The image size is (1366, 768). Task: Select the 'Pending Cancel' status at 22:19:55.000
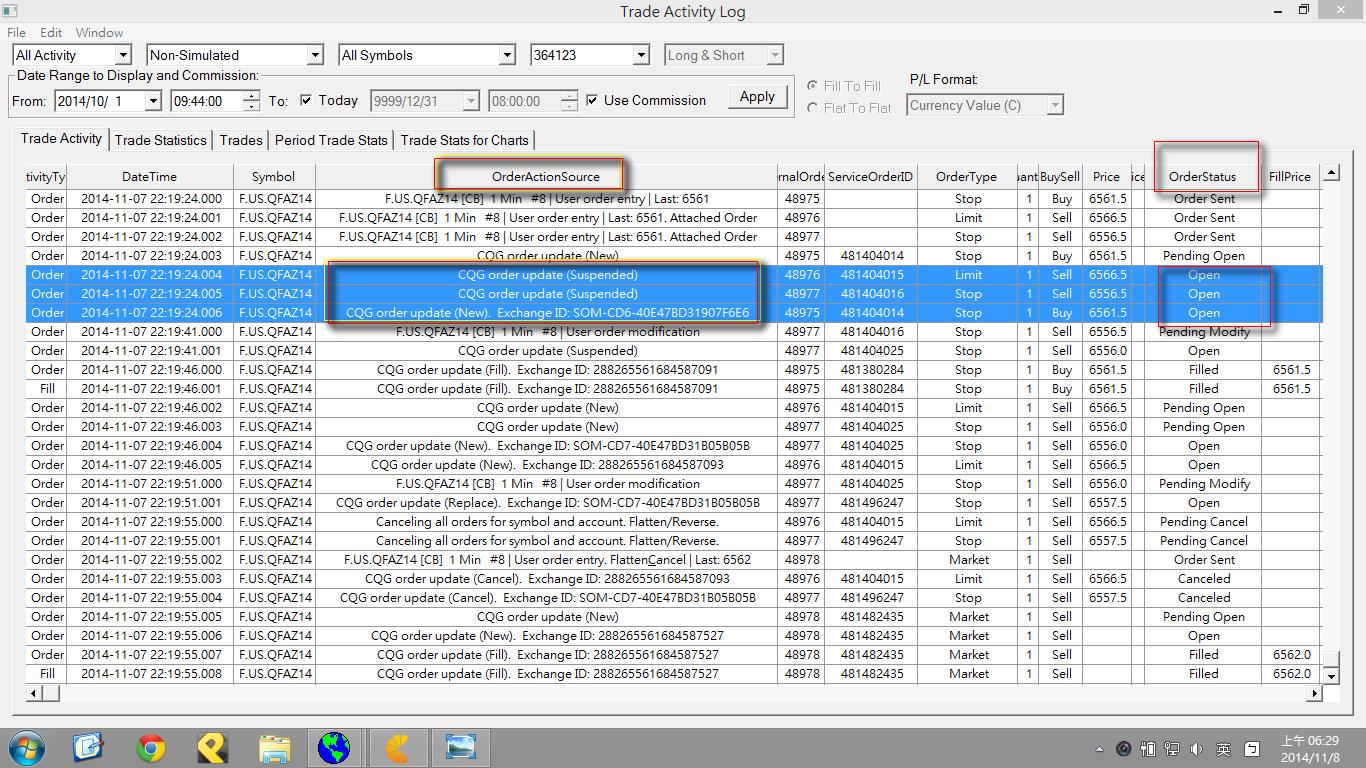1204,522
